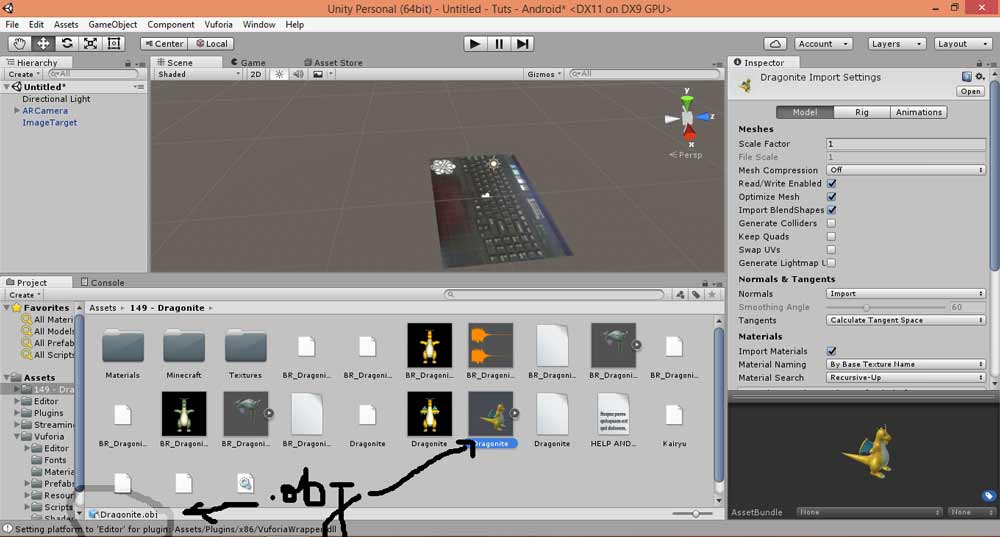The image size is (1000, 537).
Task: Open the Layout dropdown
Action: click(962, 44)
